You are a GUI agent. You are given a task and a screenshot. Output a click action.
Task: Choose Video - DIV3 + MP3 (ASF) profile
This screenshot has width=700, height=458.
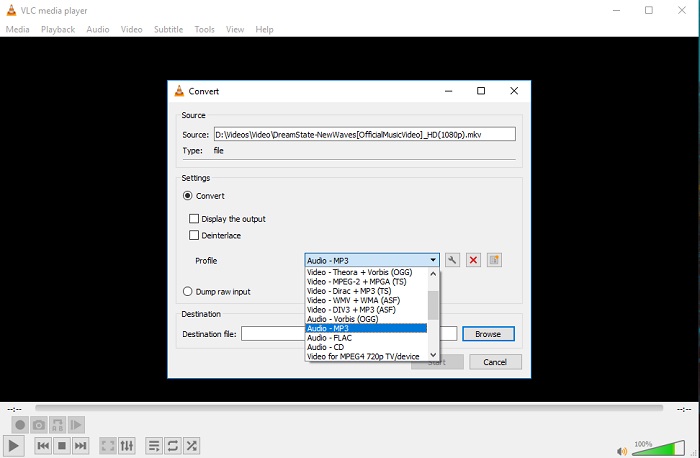pyautogui.click(x=366, y=310)
